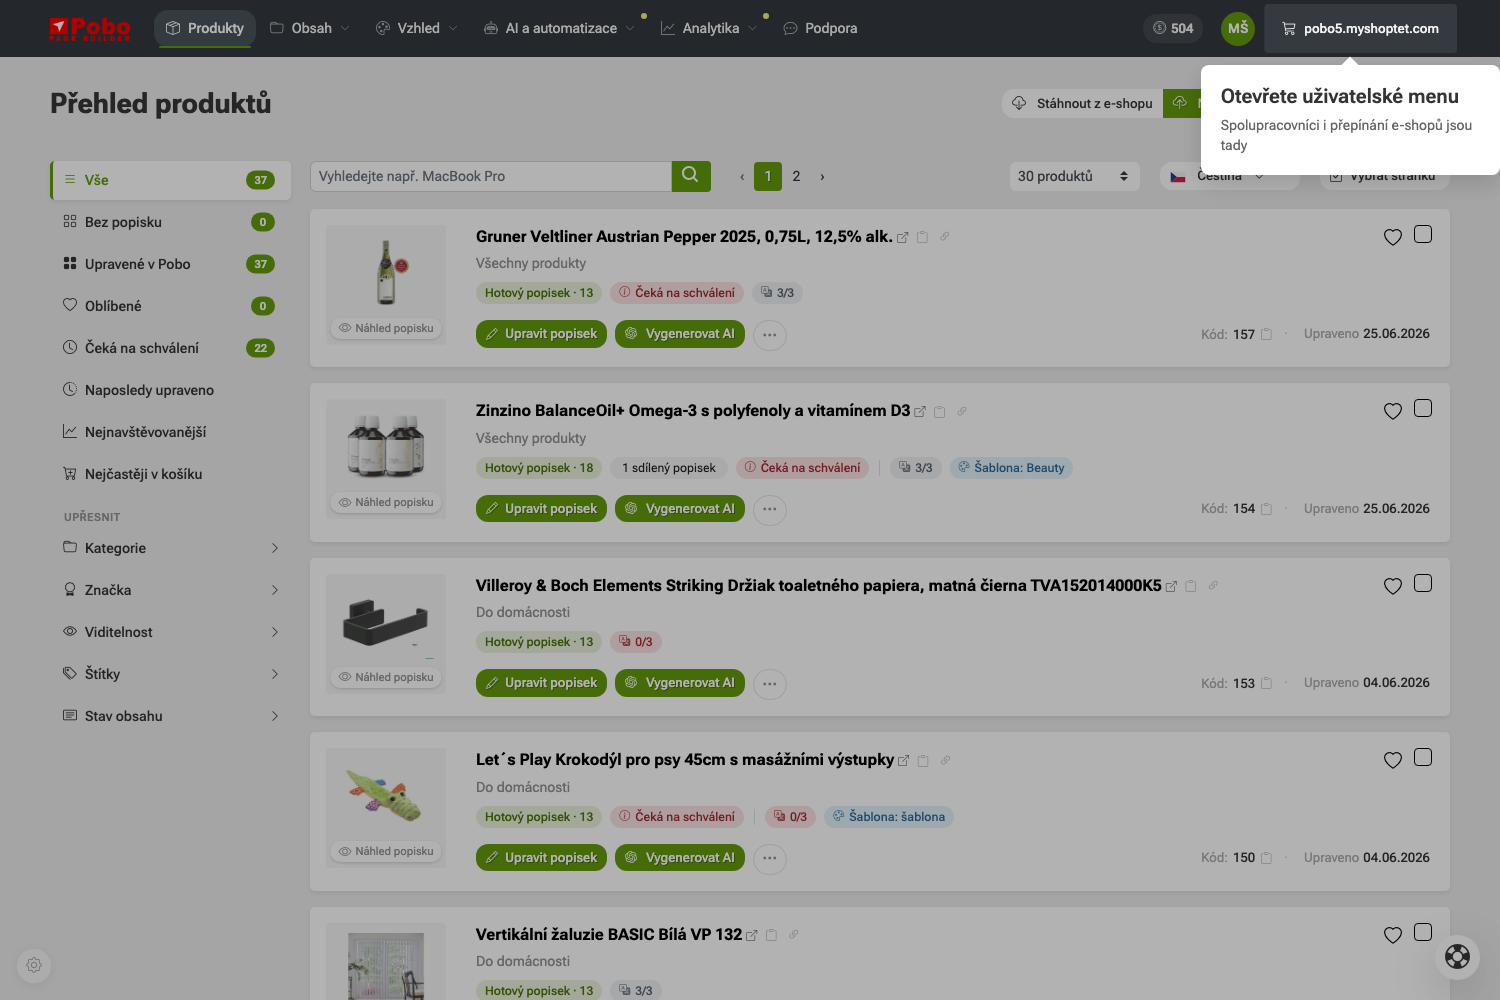This screenshot has width=1500, height=1000.
Task: Click the search magnifier button
Action: click(691, 176)
